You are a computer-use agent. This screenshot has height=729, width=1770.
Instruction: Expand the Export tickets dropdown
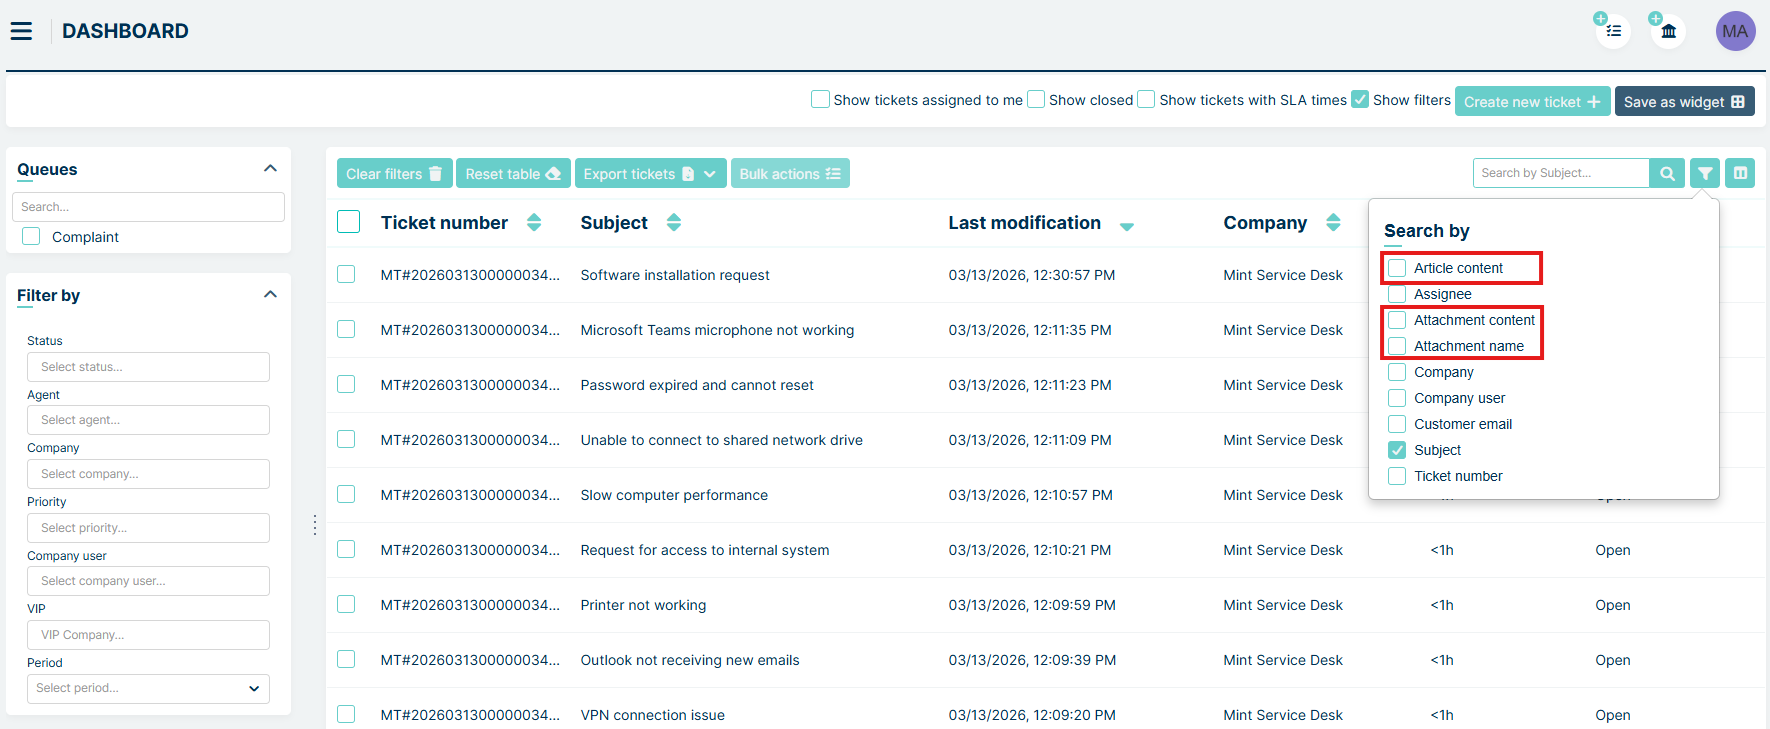(x=709, y=174)
